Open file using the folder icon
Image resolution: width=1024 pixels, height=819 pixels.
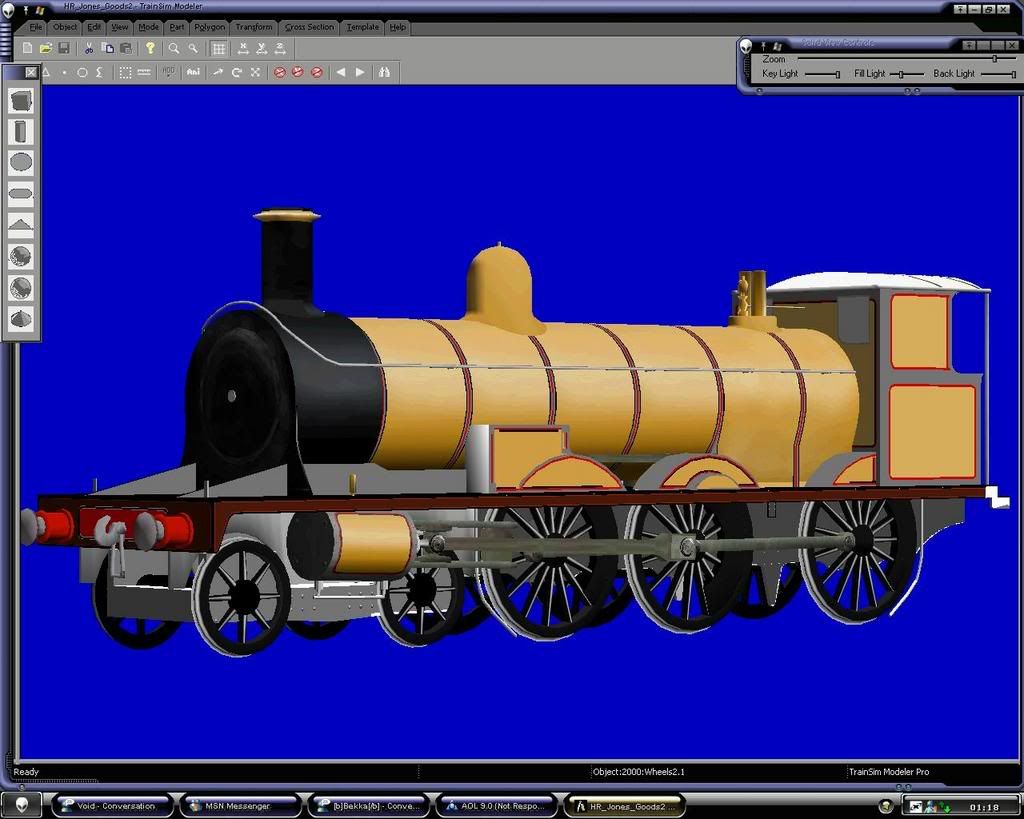click(45, 48)
